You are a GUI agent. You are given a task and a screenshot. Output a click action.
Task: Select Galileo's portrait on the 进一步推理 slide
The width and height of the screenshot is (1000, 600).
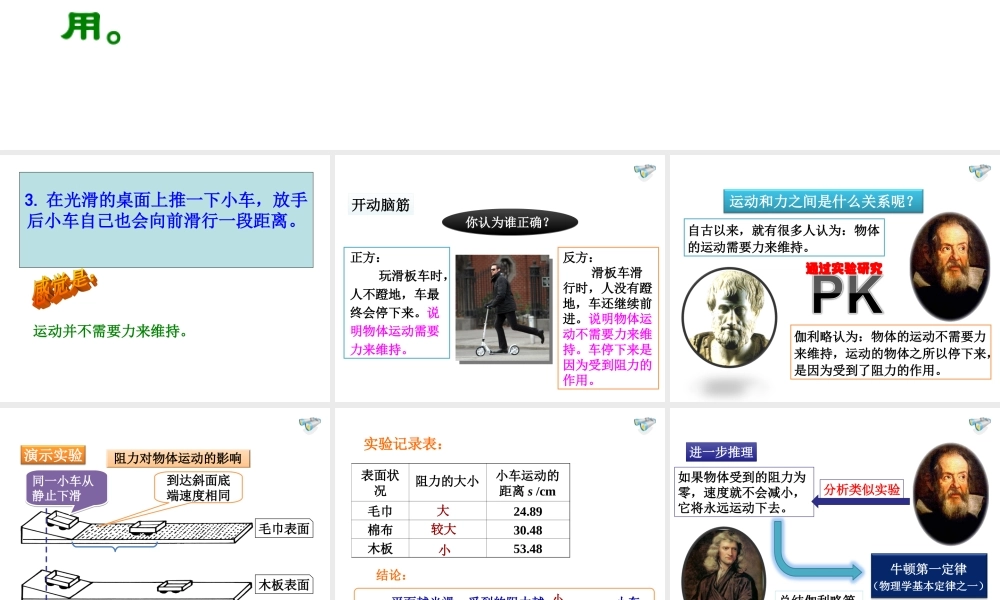[950, 493]
